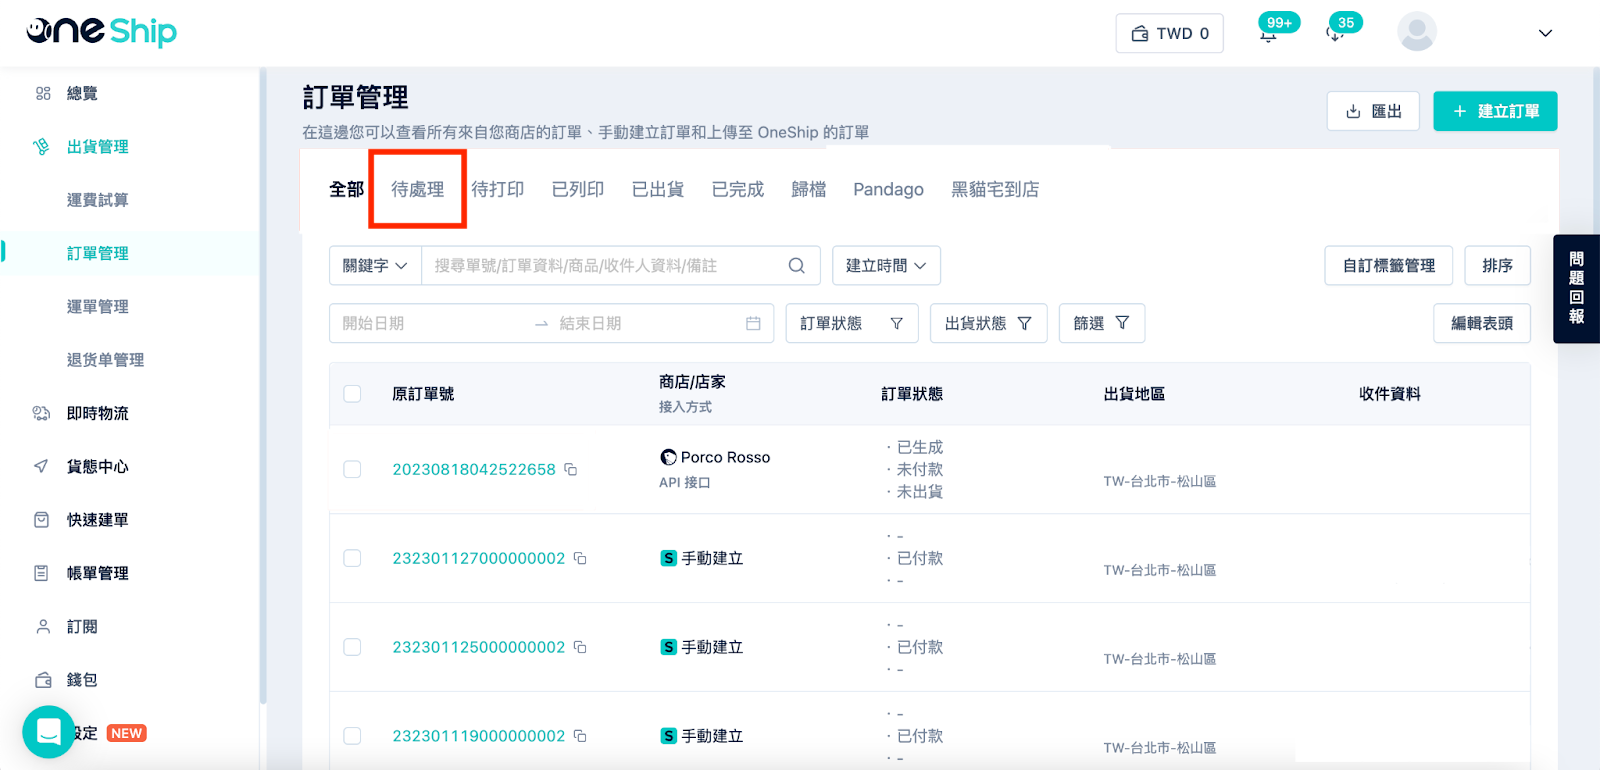Image resolution: width=1600 pixels, height=770 pixels.
Task: Switch to the 歸檔 tab
Action: [809, 189]
